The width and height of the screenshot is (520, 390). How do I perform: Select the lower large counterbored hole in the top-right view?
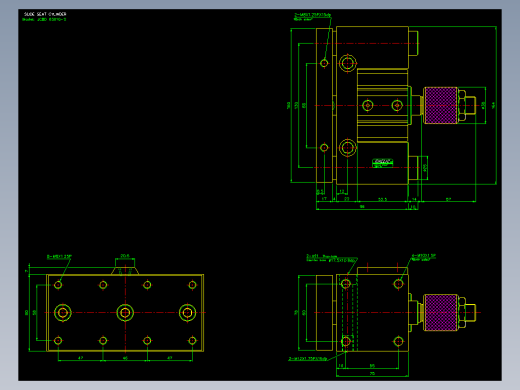[348, 148]
